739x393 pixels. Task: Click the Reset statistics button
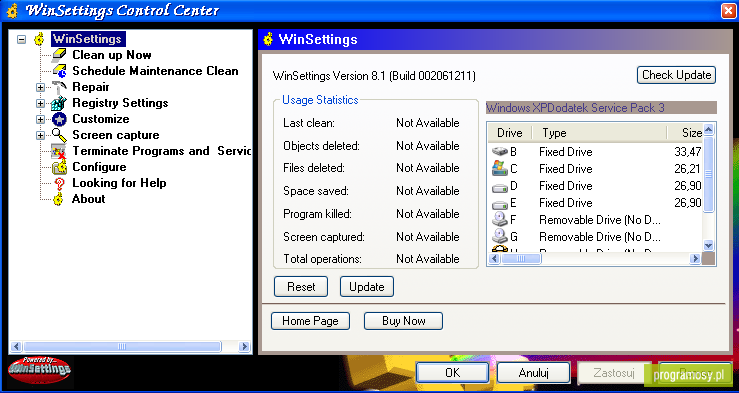(301, 287)
